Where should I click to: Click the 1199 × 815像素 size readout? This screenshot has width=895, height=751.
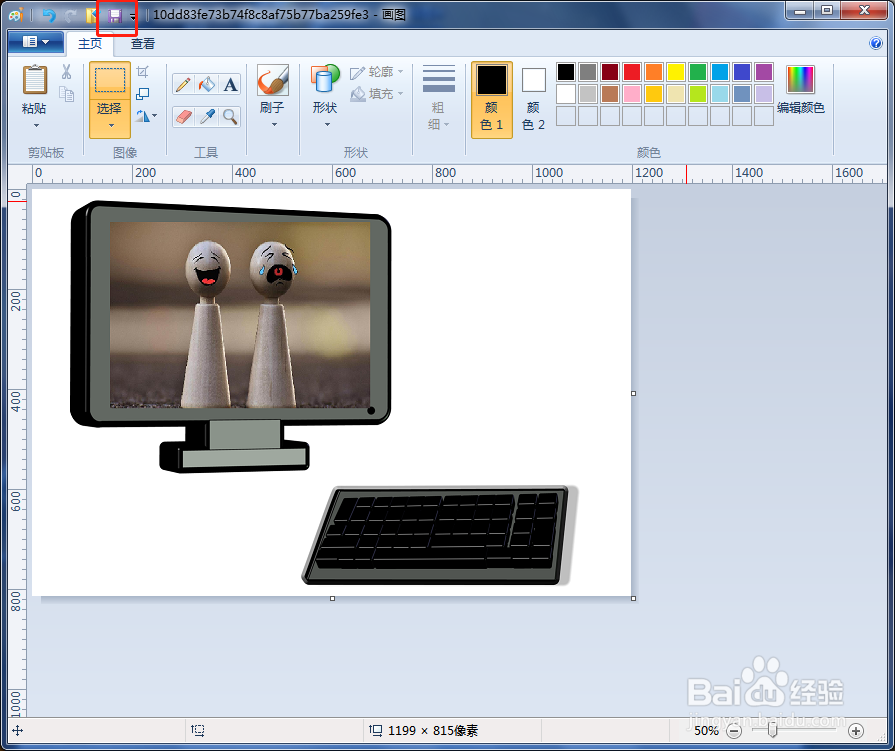click(433, 730)
